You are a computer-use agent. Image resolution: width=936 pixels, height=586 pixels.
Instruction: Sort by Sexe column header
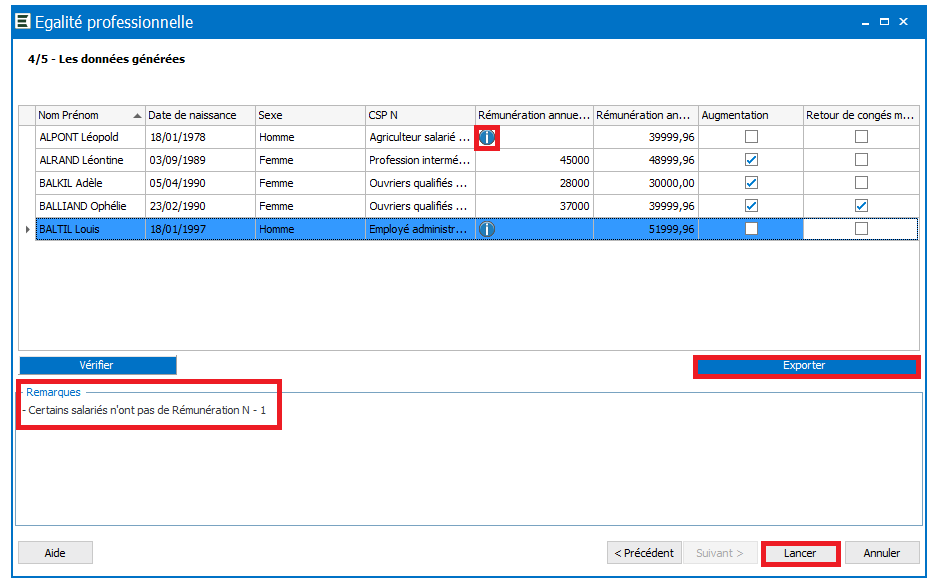click(x=310, y=115)
